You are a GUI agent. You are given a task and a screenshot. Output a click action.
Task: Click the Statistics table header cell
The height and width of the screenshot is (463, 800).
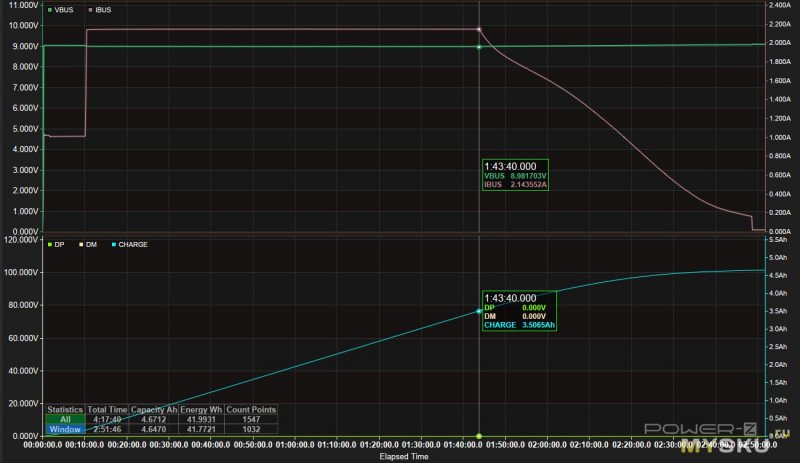point(65,409)
